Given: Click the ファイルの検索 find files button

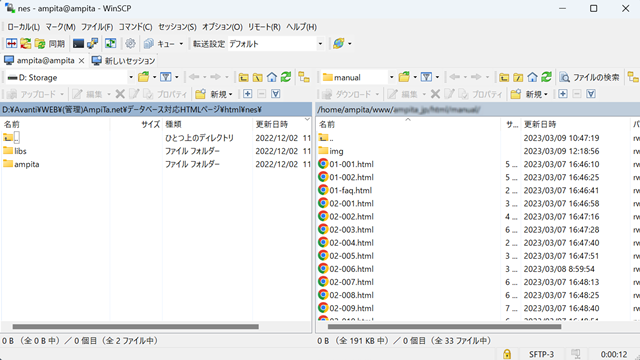Looking at the screenshot, I should (x=589, y=77).
